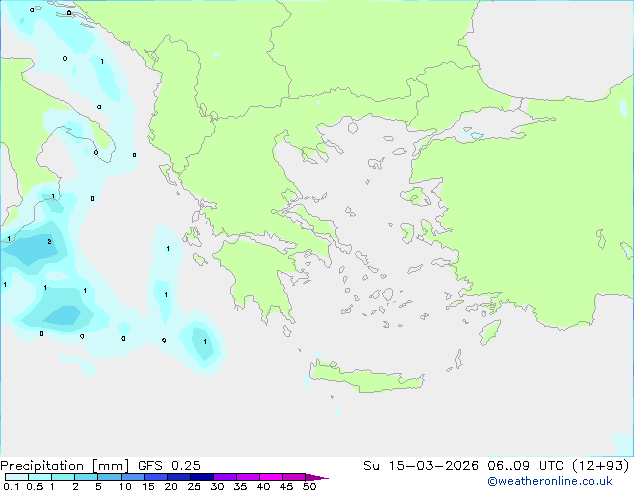Click the '25' legend scale number

point(194,486)
